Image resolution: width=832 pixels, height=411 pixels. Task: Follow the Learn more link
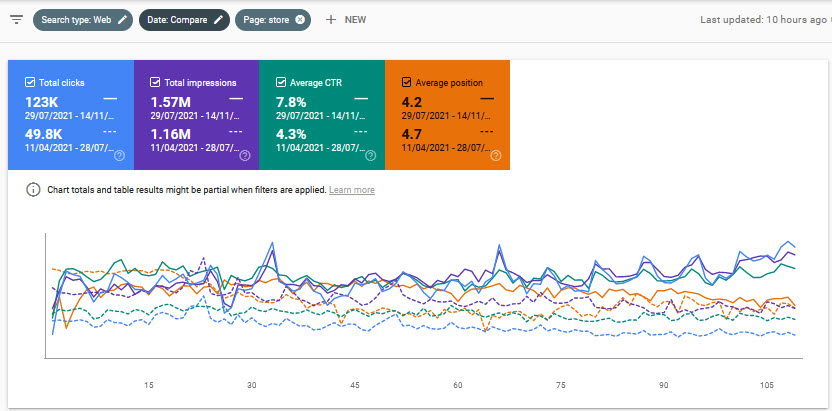(x=352, y=190)
